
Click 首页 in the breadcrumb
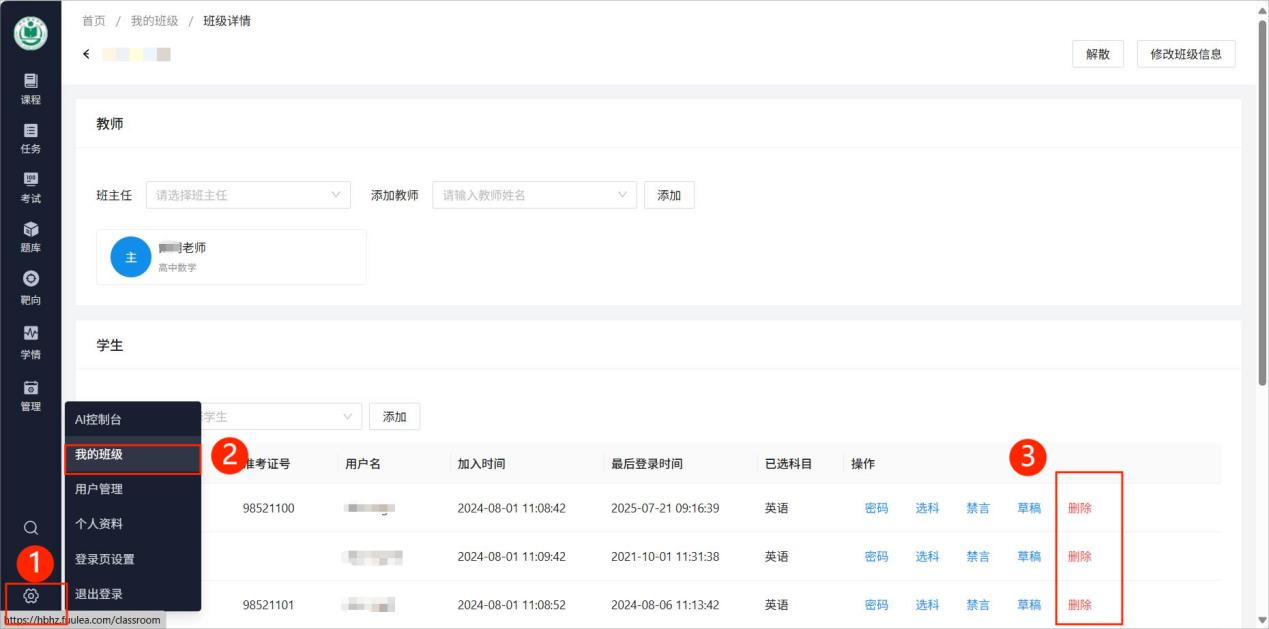94,21
